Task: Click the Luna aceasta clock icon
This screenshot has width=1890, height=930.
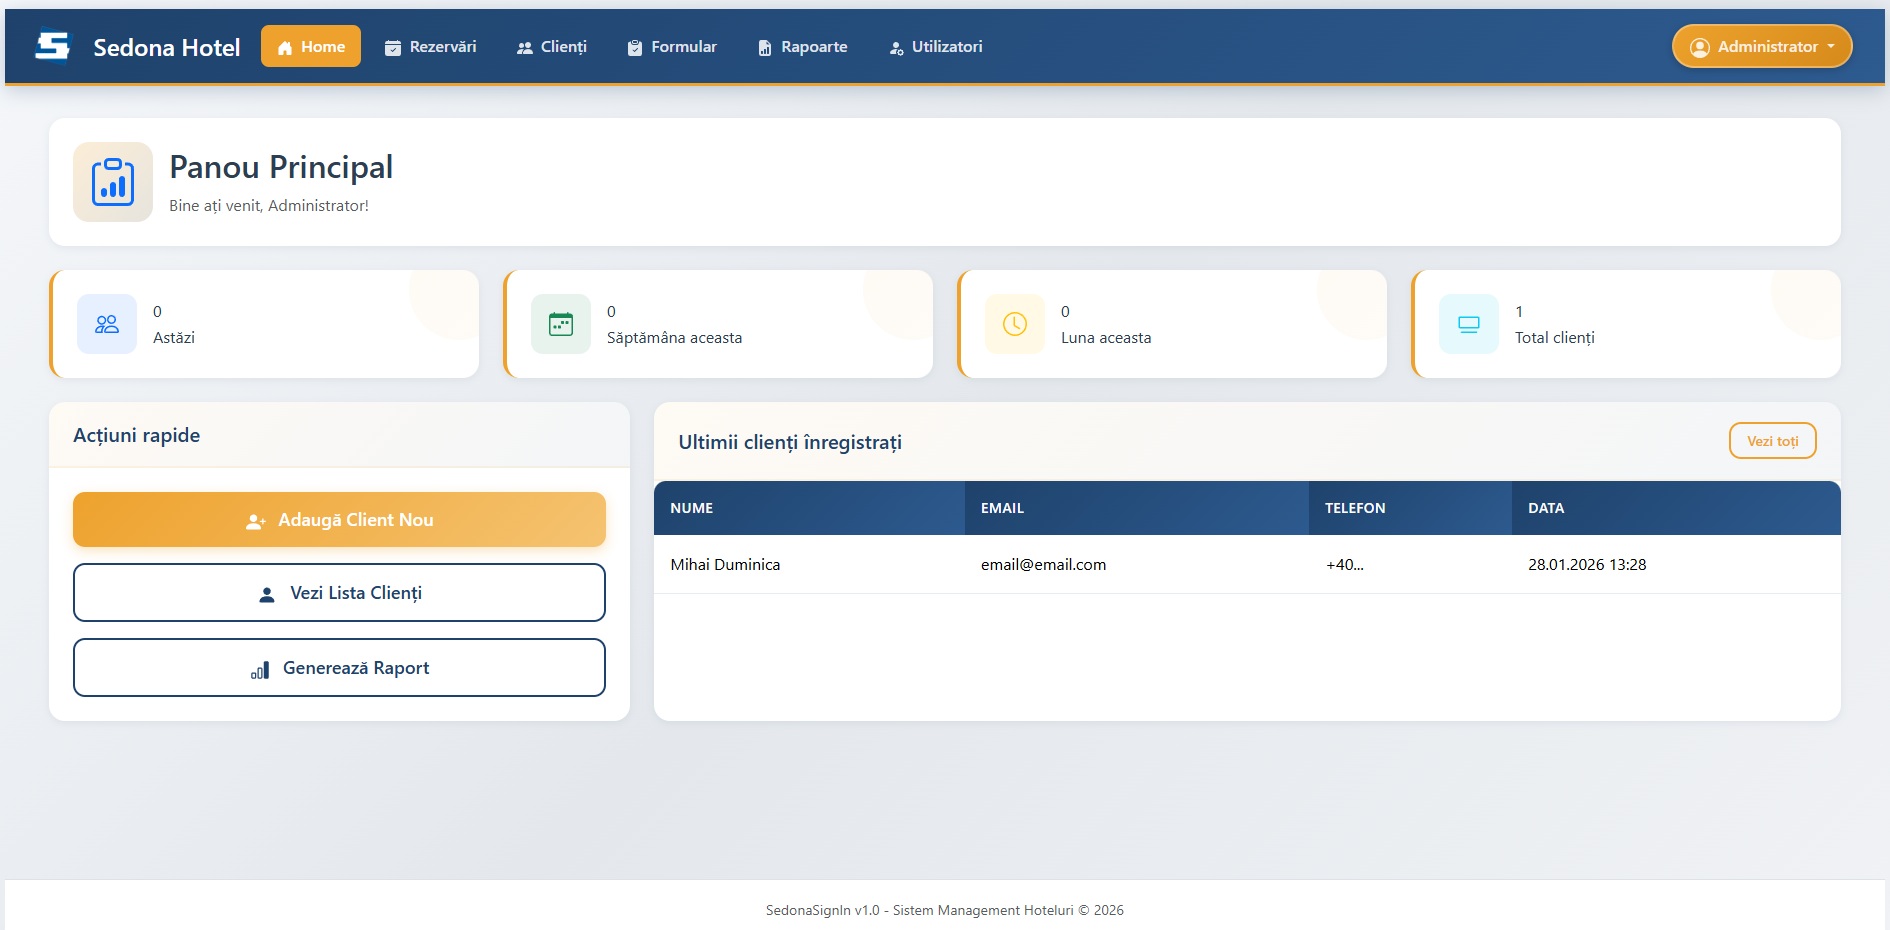Action: (1015, 324)
